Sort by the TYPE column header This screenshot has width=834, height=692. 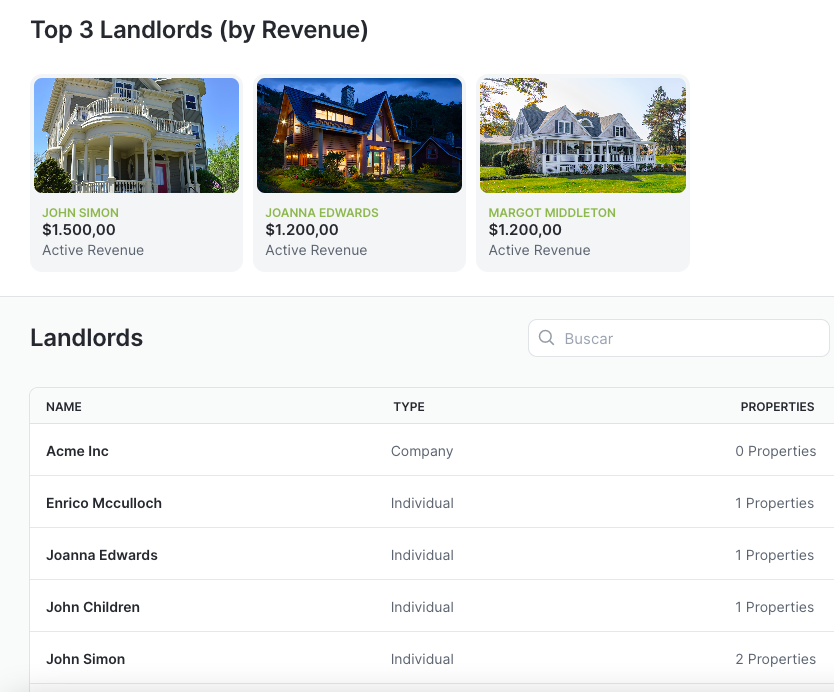click(x=409, y=407)
